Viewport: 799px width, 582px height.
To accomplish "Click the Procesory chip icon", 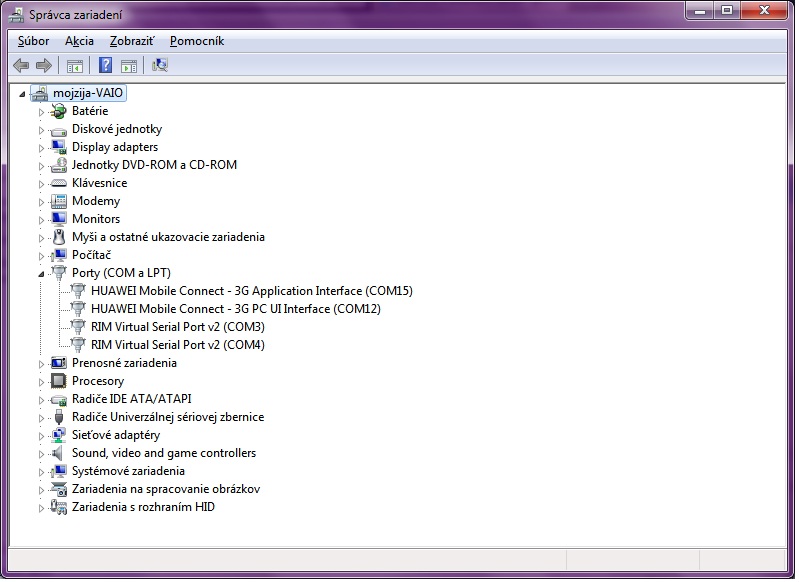I will point(59,381).
